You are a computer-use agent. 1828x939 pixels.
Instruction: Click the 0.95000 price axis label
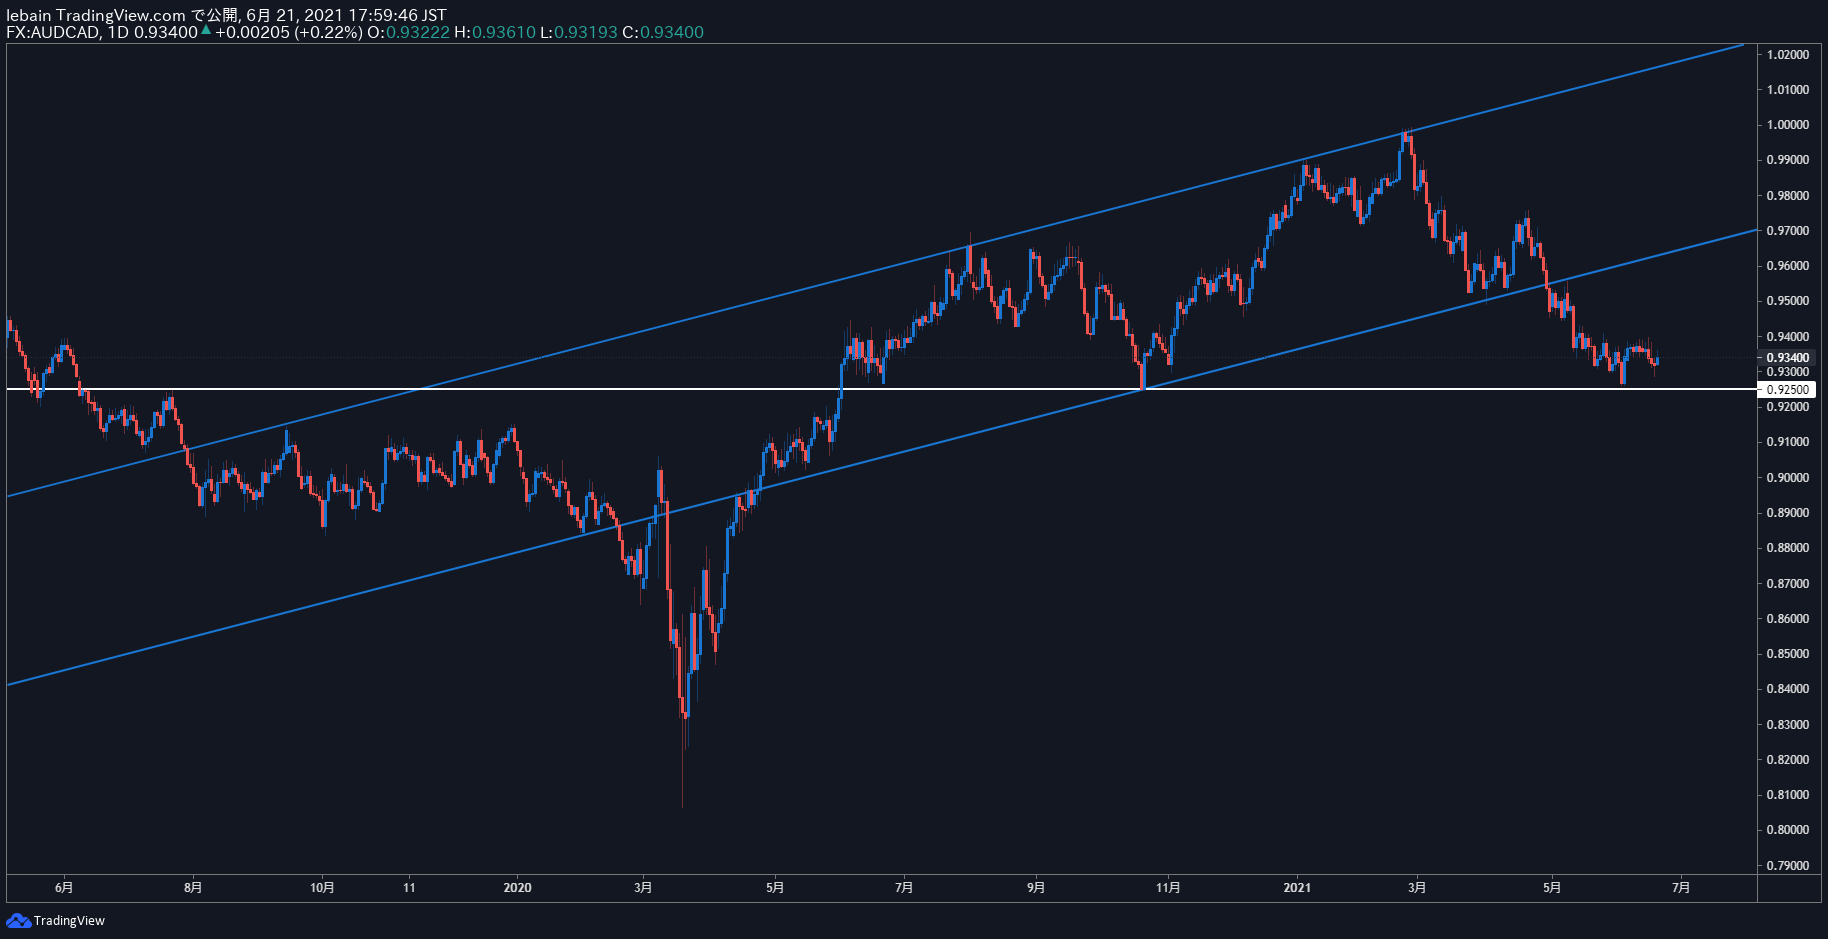tap(1787, 301)
